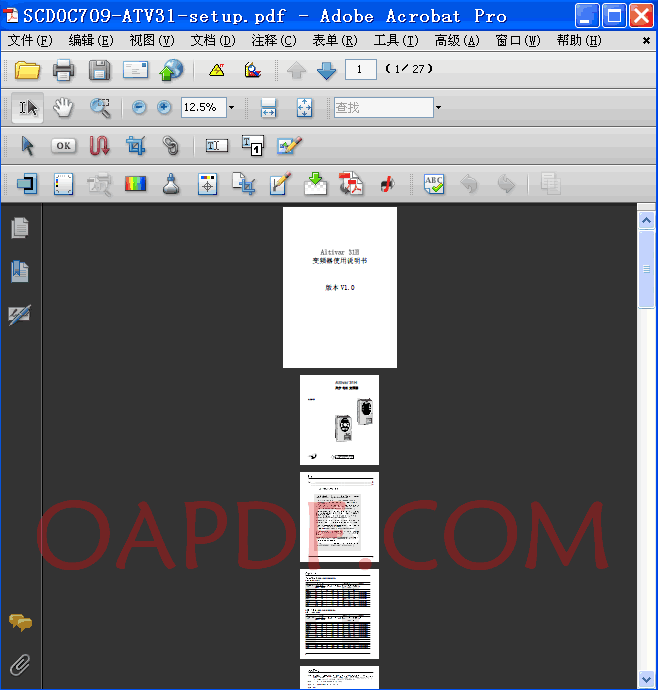Zoom in with the plus button

click(x=164, y=107)
